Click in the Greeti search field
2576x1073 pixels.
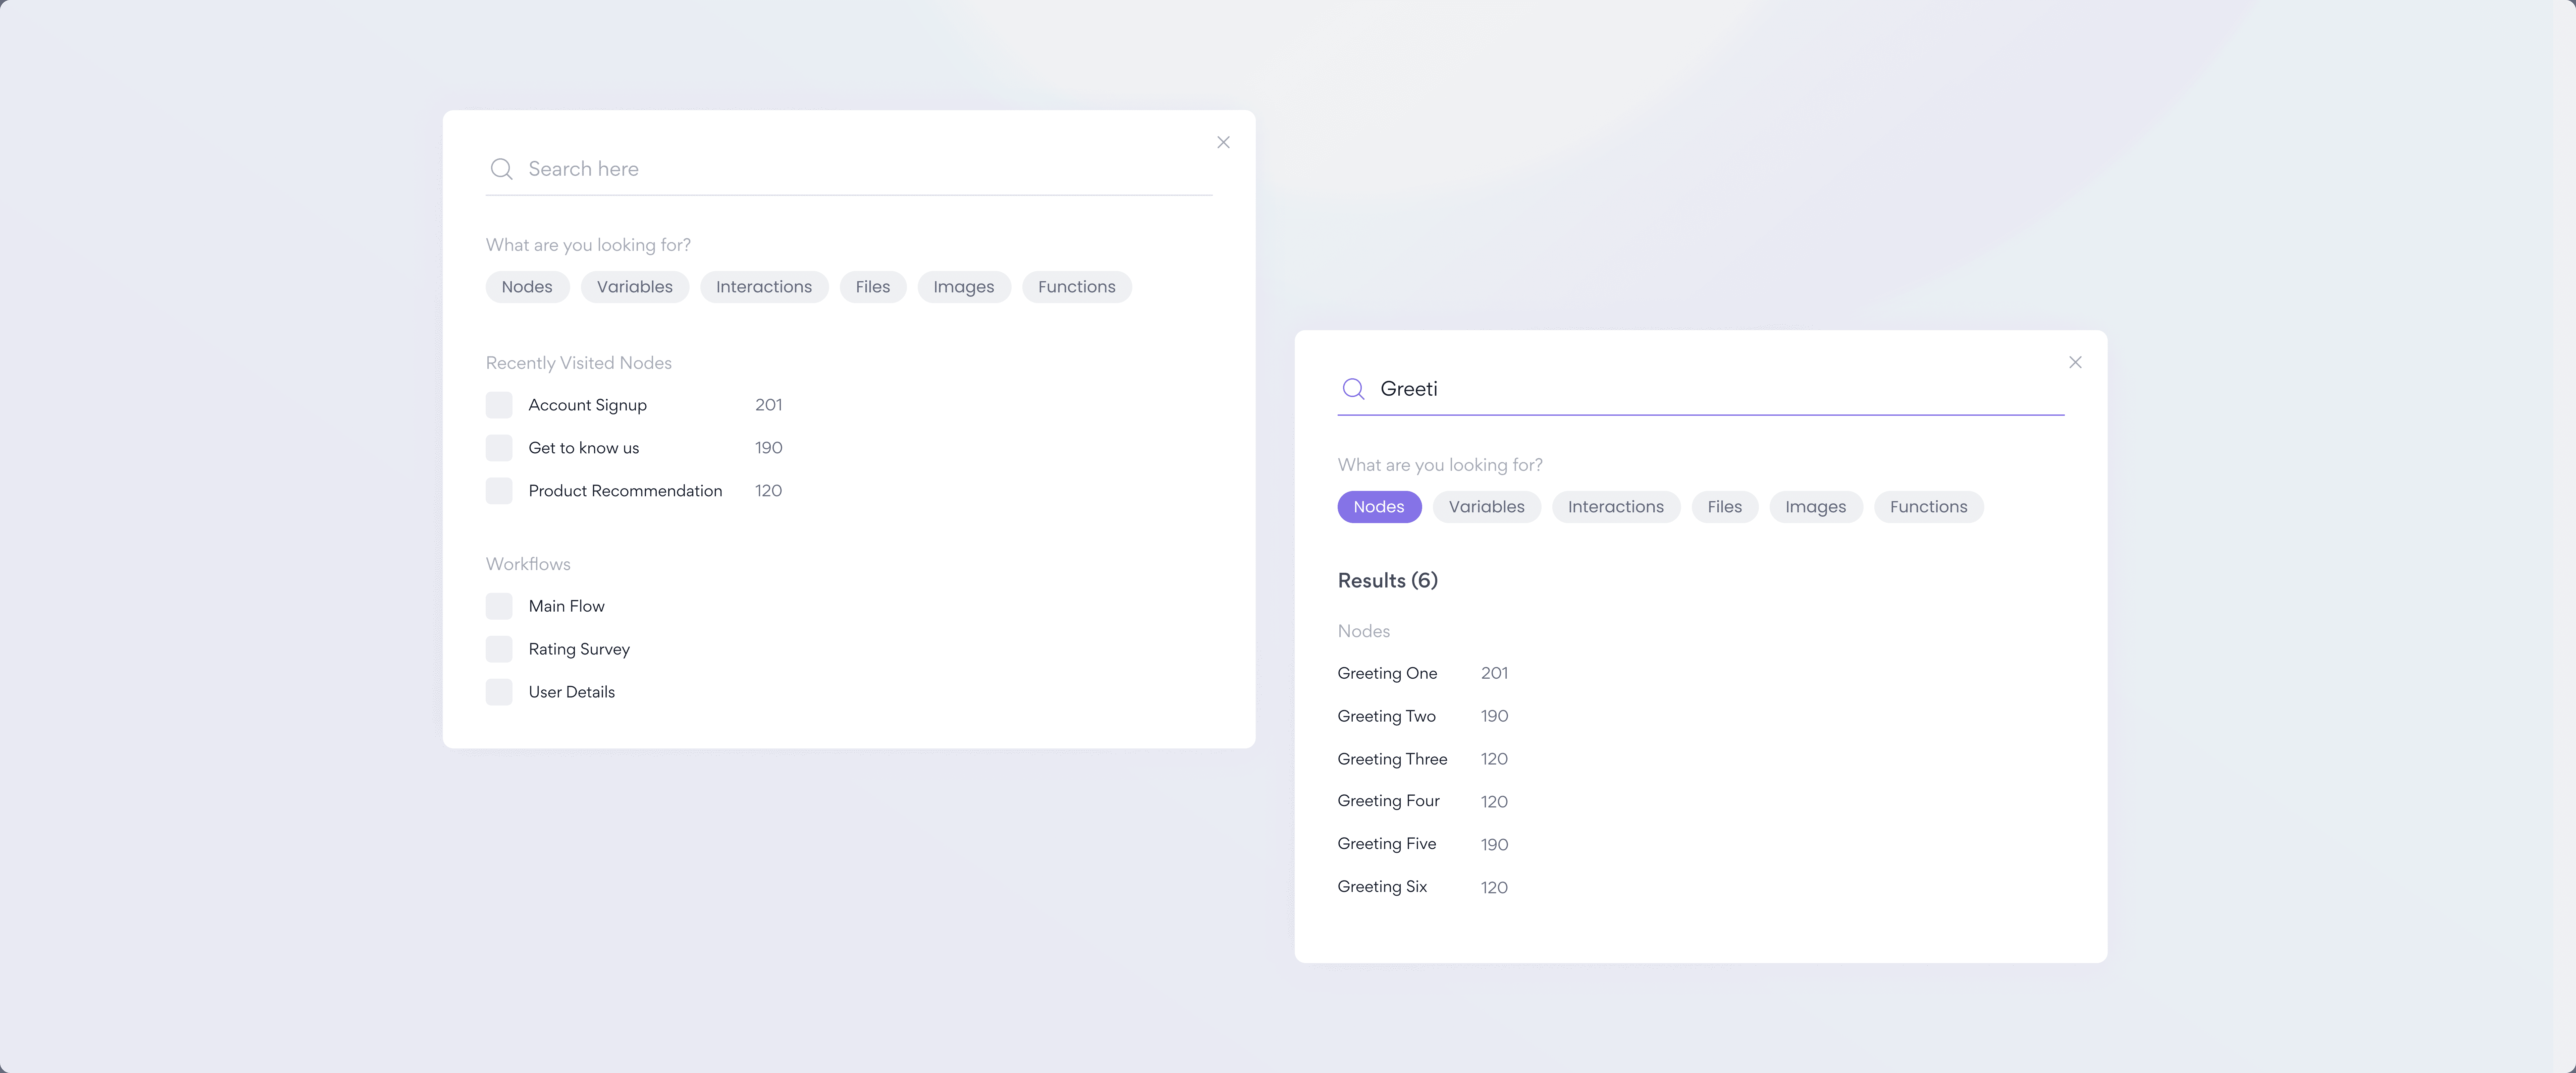tap(1700, 389)
